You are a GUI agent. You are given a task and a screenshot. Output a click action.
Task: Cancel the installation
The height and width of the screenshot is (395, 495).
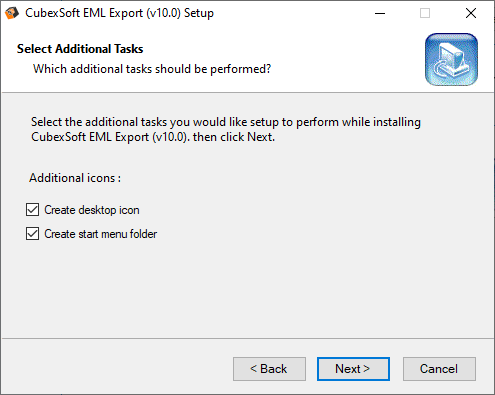coord(439,369)
